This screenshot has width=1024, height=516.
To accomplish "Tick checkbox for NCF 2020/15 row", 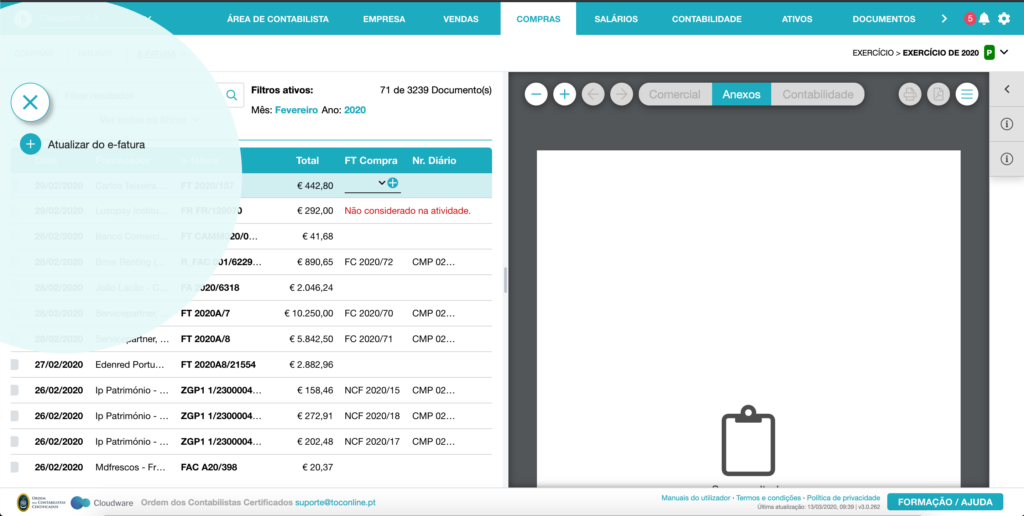I will tap(15, 390).
